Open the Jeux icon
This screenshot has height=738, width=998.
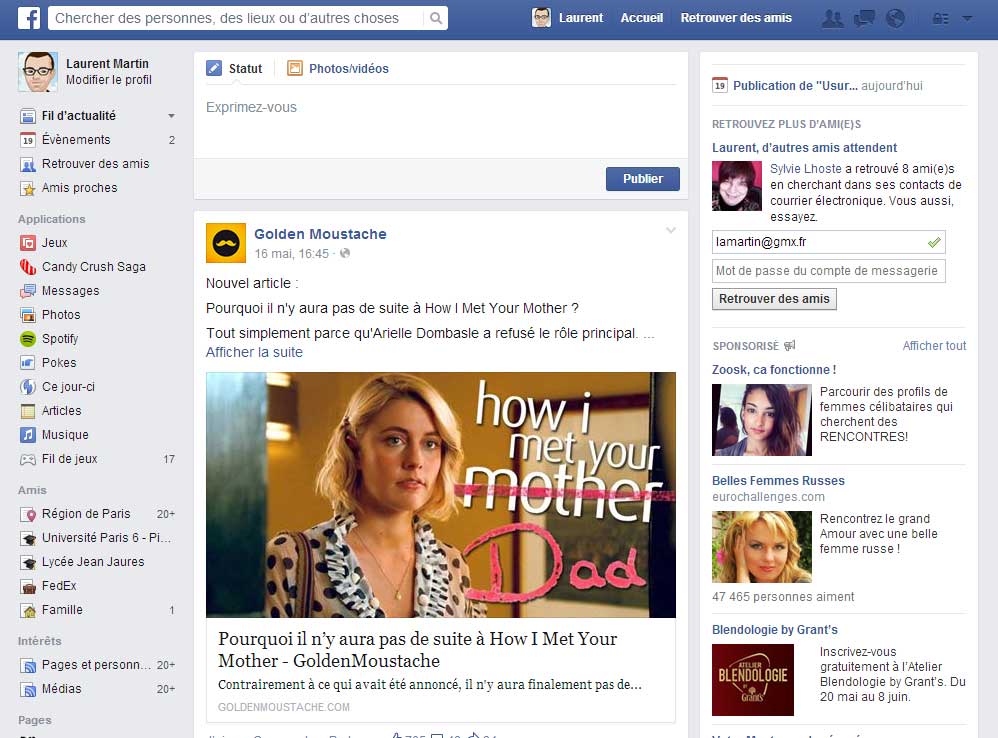[28, 243]
